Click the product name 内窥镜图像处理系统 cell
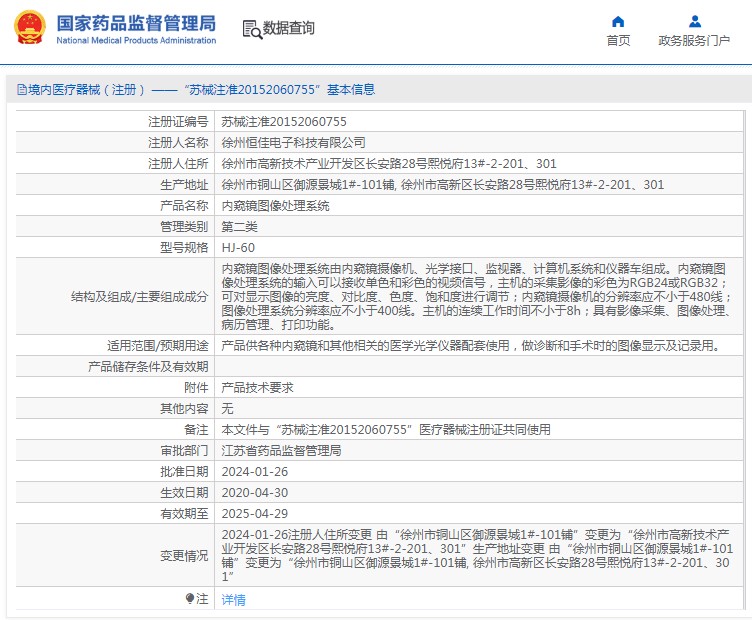The width and height of the screenshot is (752, 620). coord(275,205)
